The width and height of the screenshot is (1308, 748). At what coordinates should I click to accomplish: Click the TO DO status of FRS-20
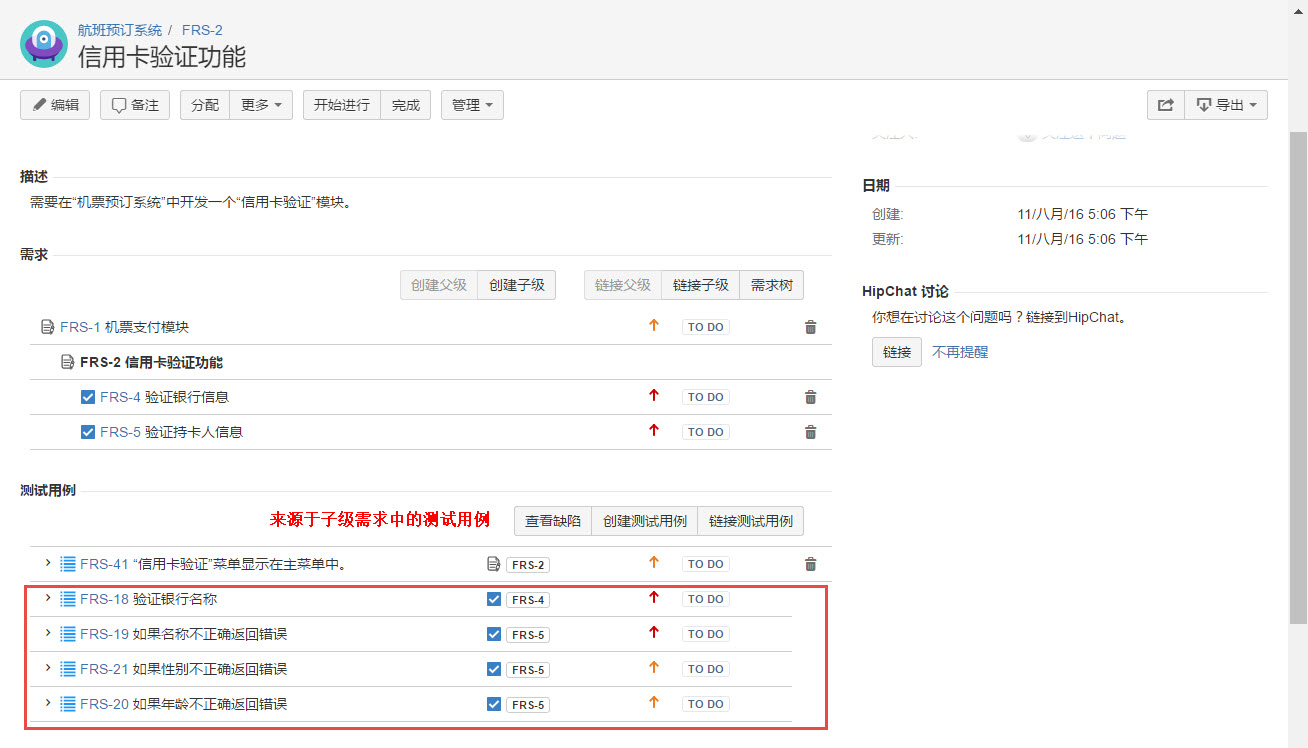[706, 704]
